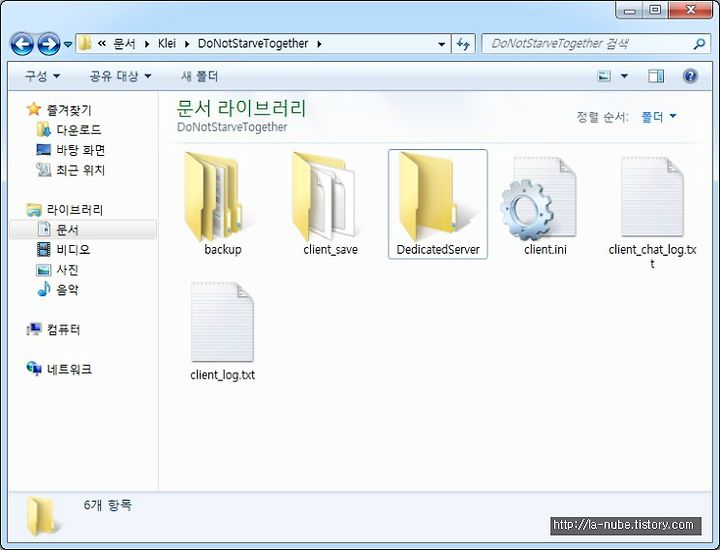Image resolution: width=720 pixels, height=550 pixels.
Task: Change view with the view icon
Action: [x=604, y=76]
